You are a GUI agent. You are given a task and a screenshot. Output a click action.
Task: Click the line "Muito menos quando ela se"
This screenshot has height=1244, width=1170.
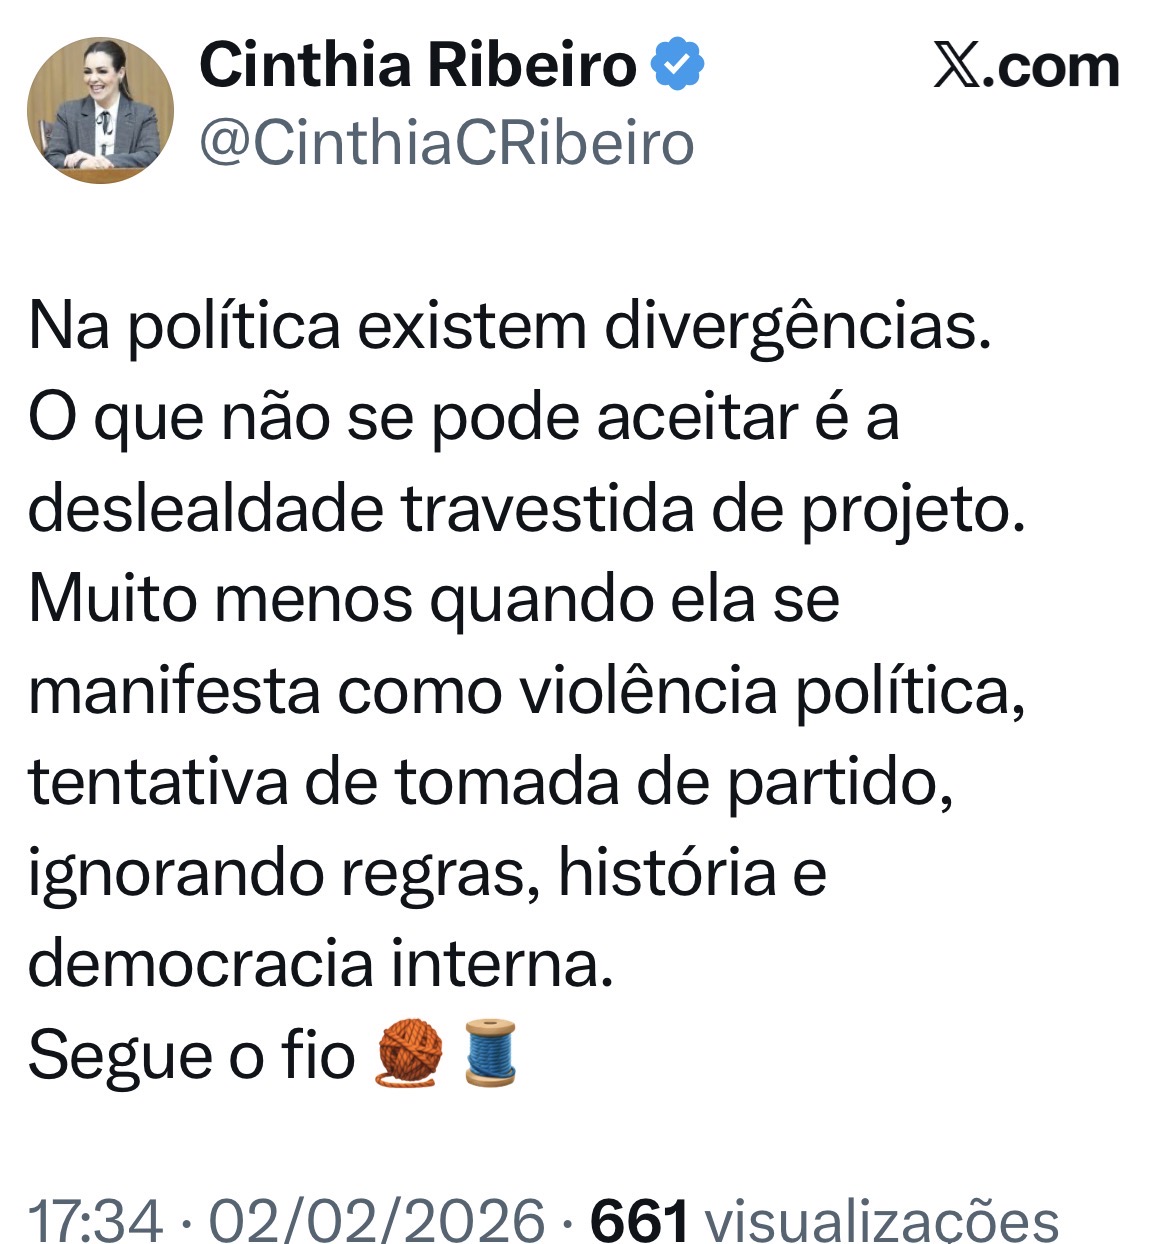434,599
